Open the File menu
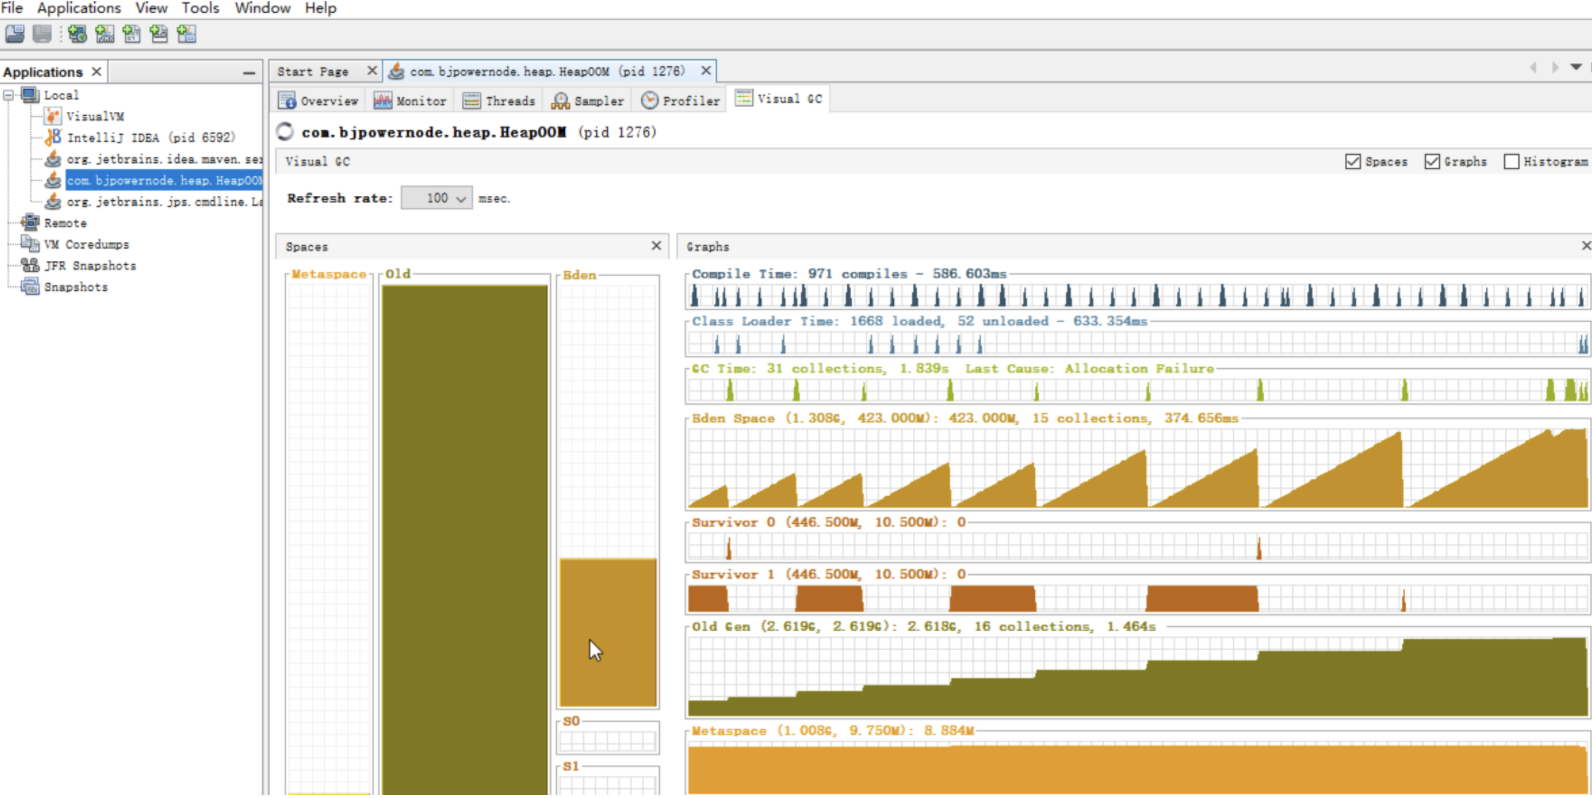The image size is (1592, 798). 12,8
